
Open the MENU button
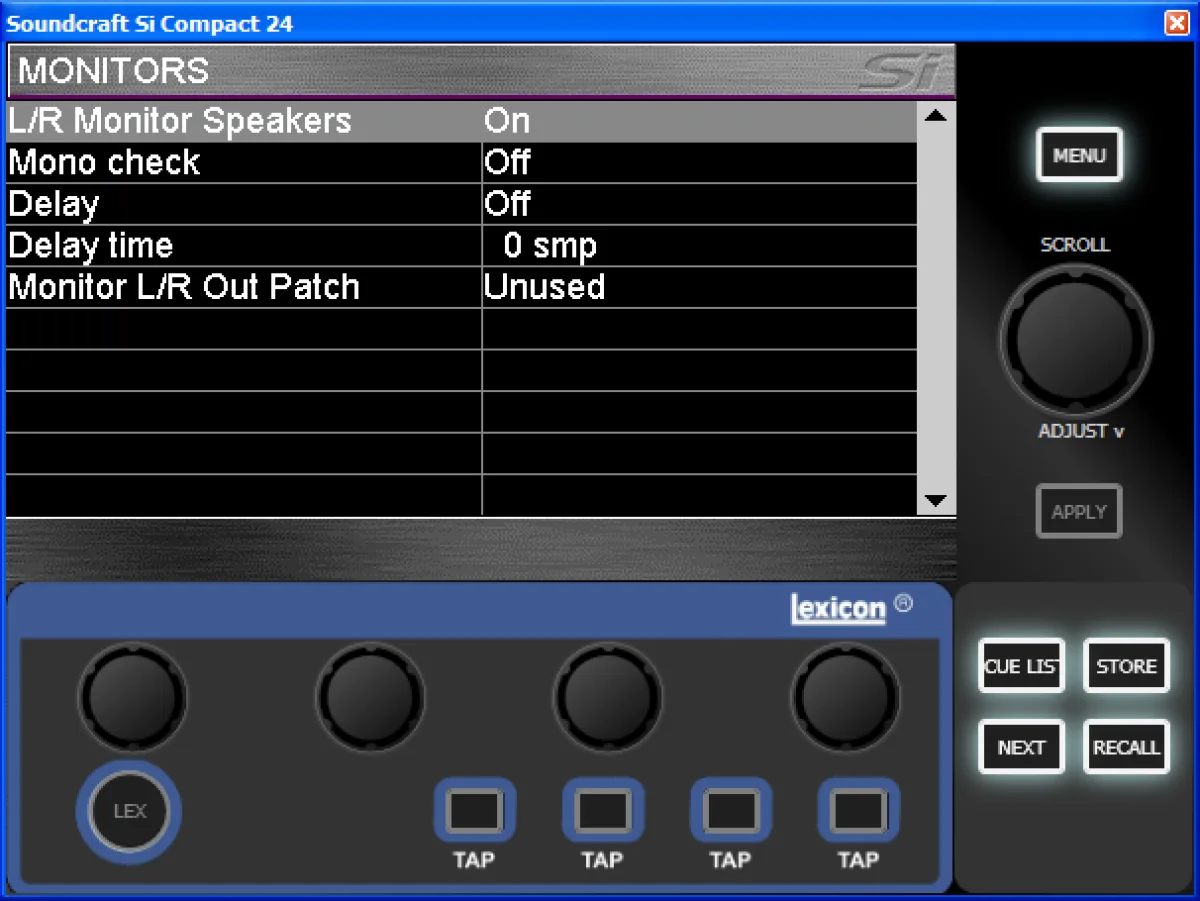(x=1079, y=155)
